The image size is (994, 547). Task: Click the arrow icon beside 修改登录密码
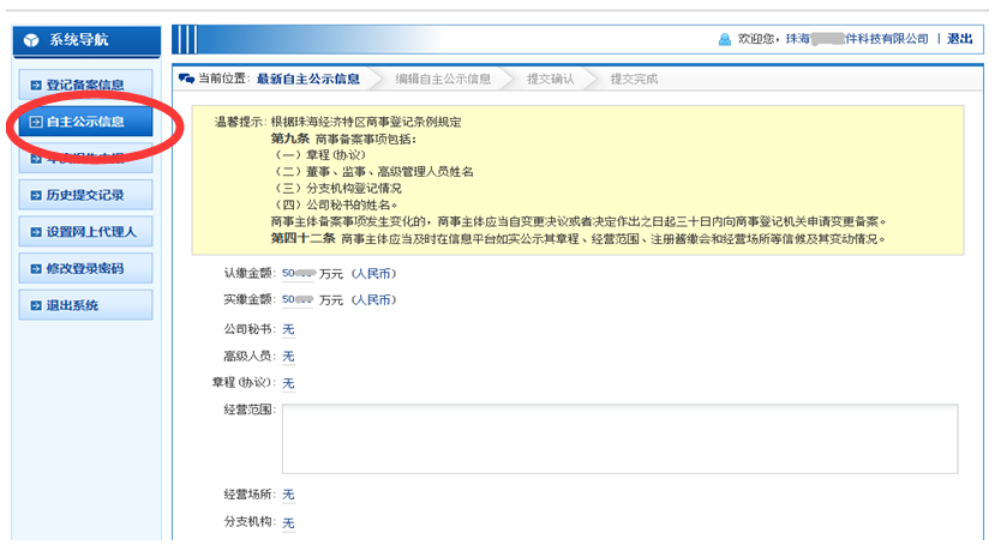36,269
